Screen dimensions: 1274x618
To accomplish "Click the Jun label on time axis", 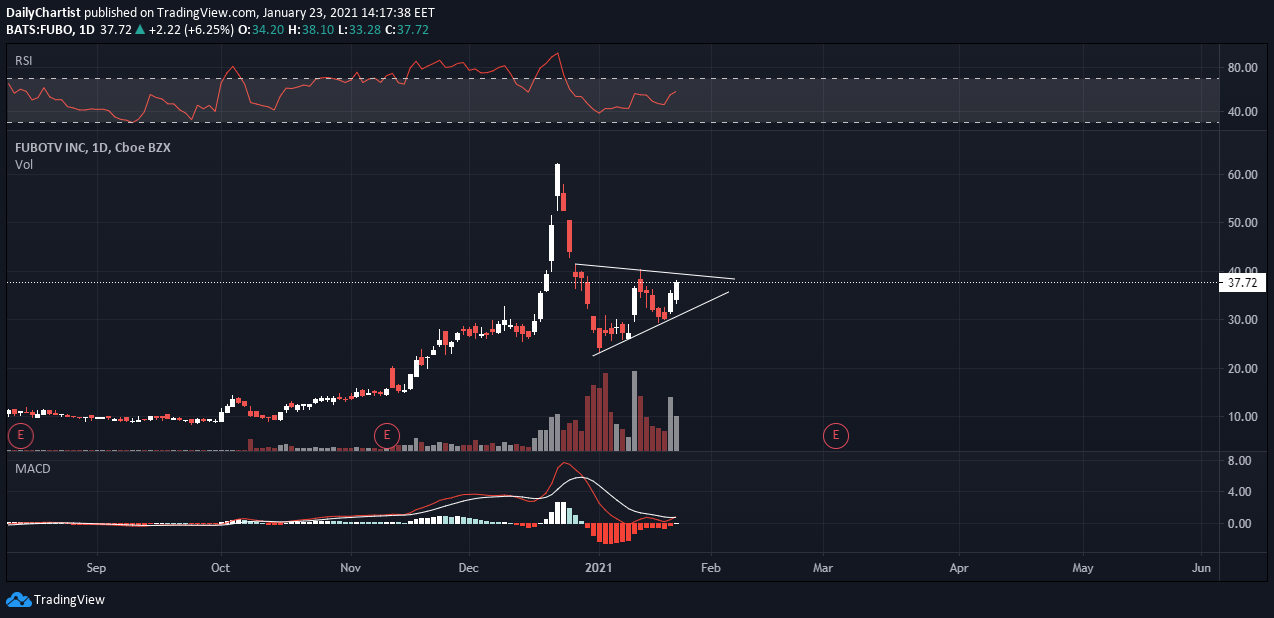I will click(x=1202, y=568).
